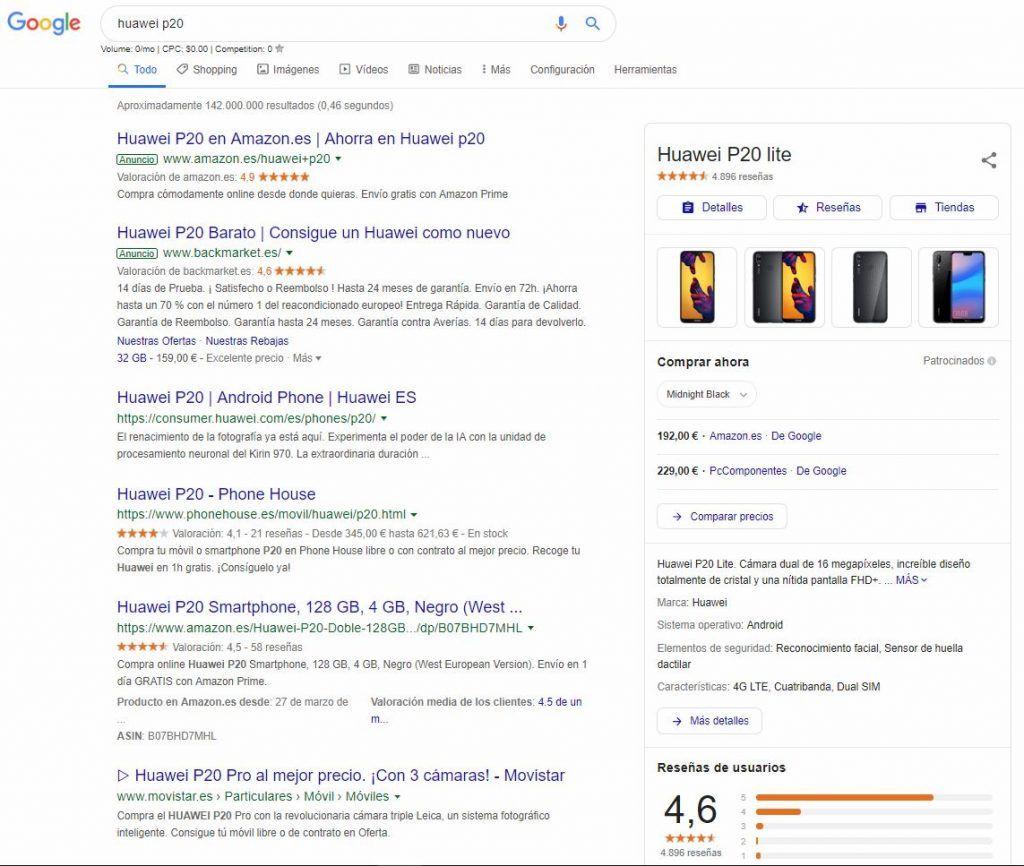The width and height of the screenshot is (1024, 866).
Task: Click the Anuncio badge for backmarket.es
Action: click(x=137, y=253)
